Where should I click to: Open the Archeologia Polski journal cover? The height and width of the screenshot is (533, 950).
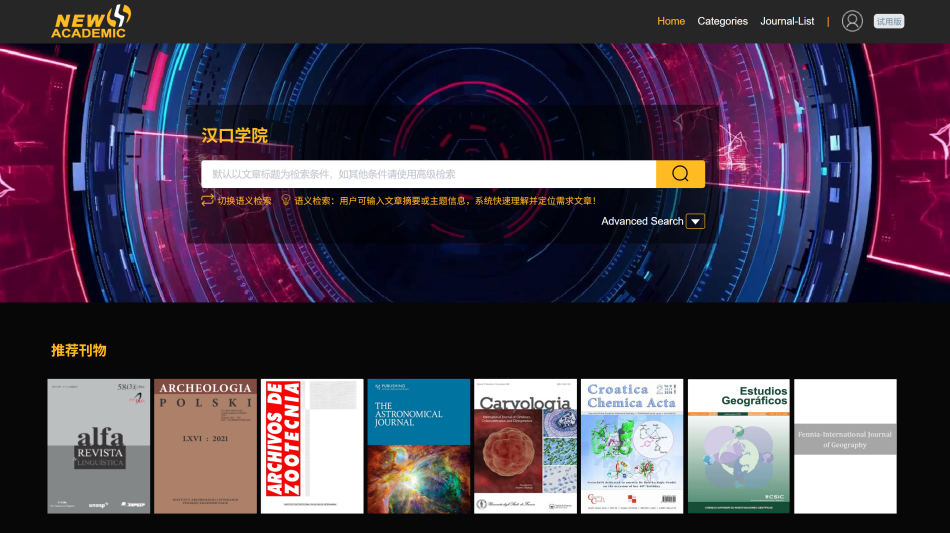(205, 446)
